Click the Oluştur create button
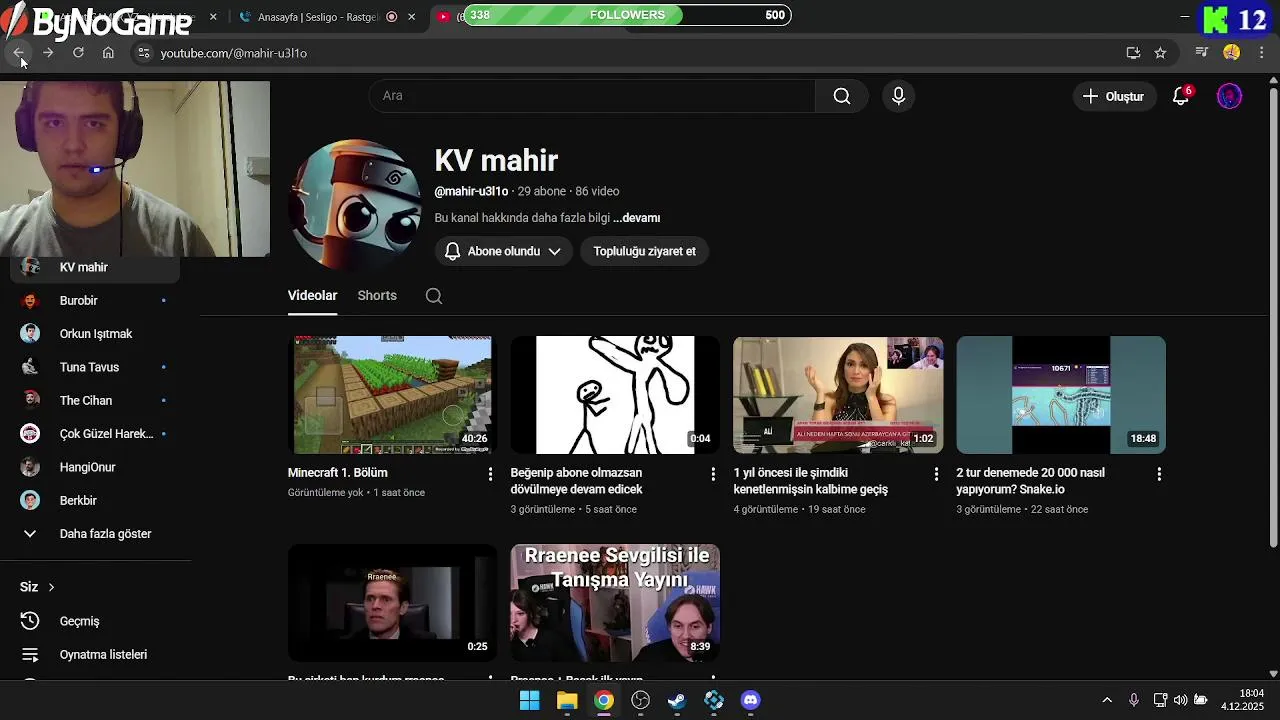Screen dimensions: 1280x720 (x=1113, y=96)
